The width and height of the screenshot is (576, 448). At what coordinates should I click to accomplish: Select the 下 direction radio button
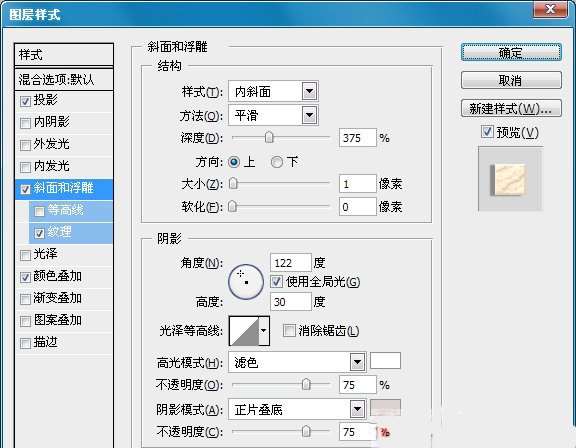point(277,162)
